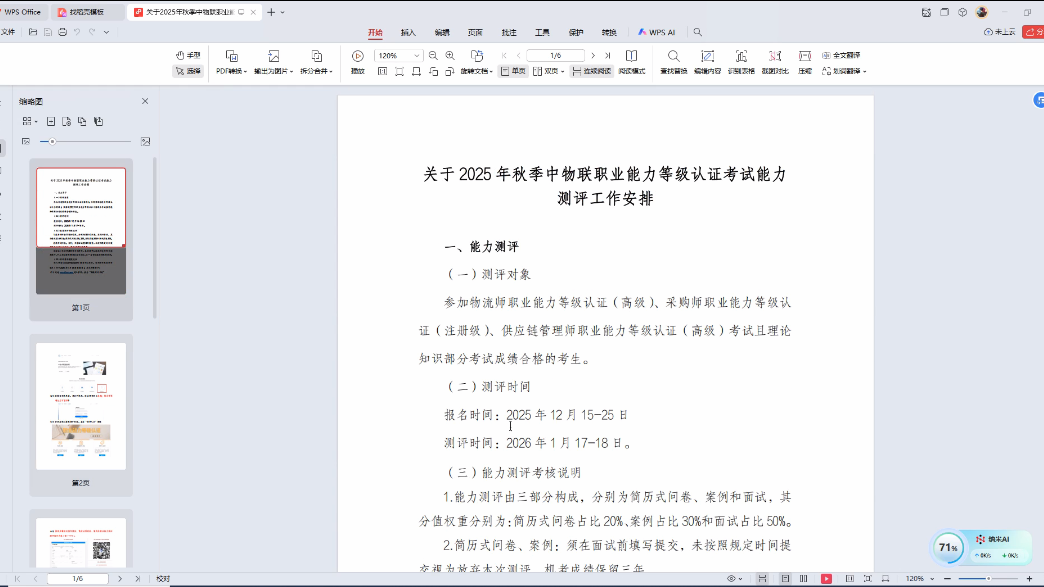Open the Tools (工具) ribbon tab
1044x587 pixels.
[x=542, y=32]
